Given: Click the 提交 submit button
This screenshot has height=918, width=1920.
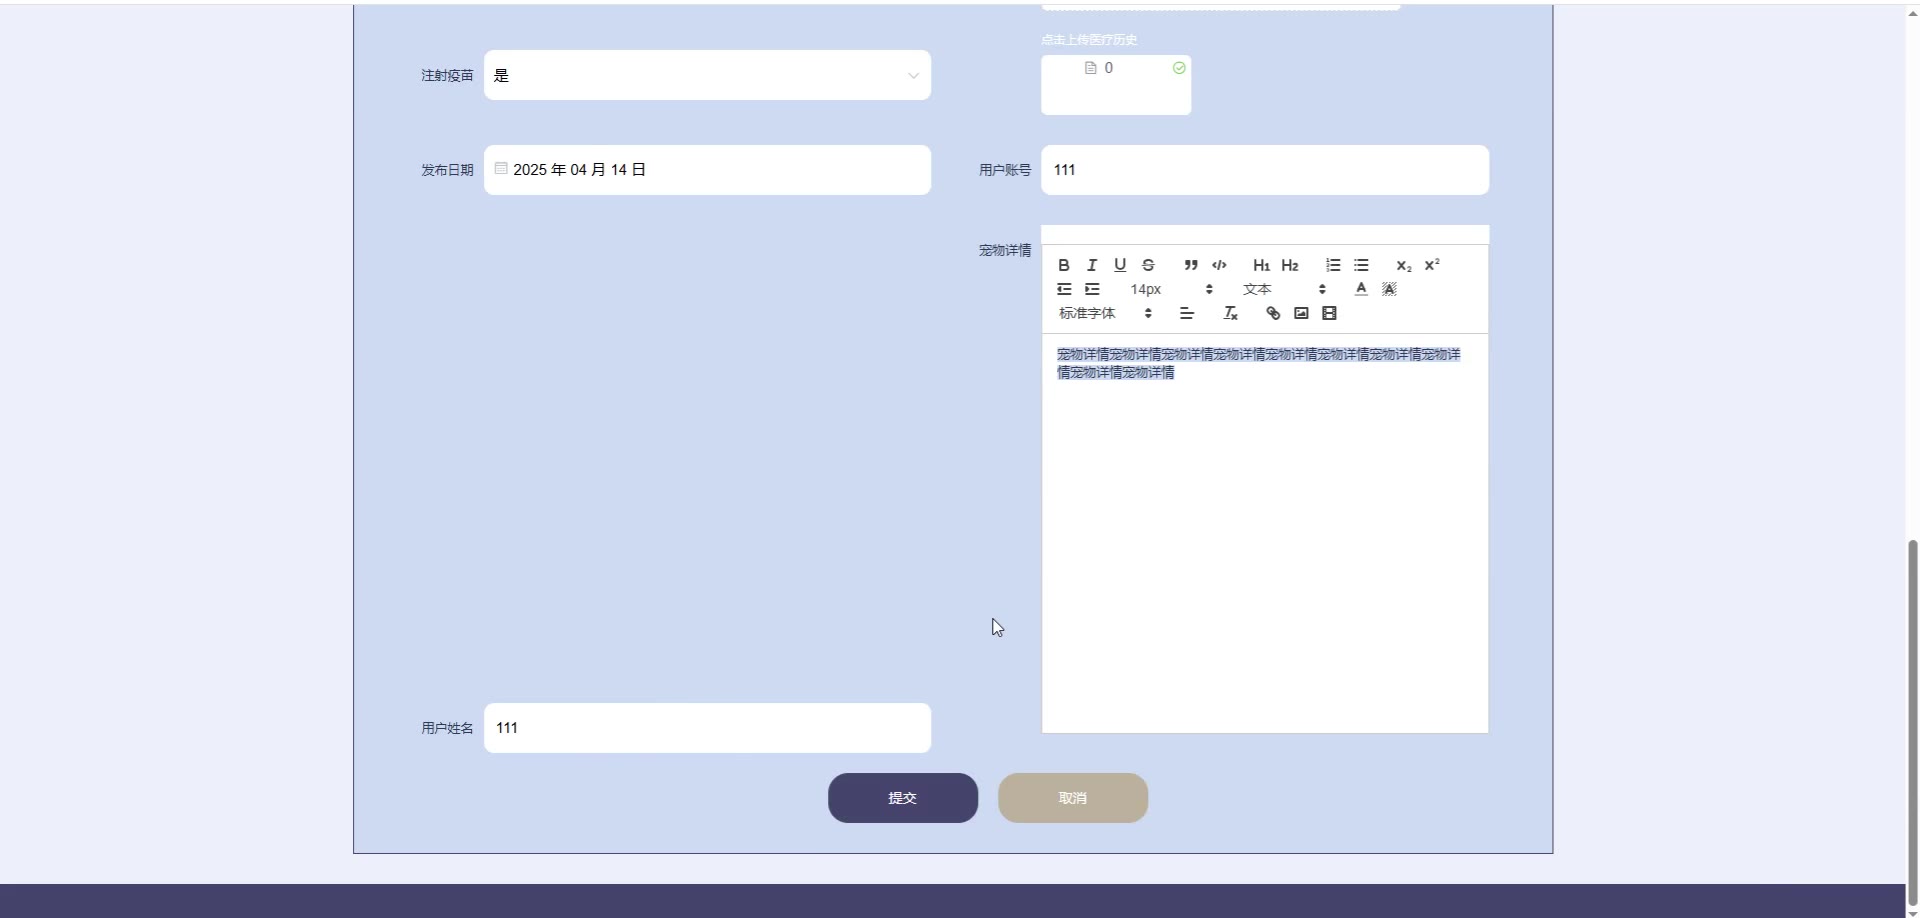Looking at the screenshot, I should tap(903, 798).
